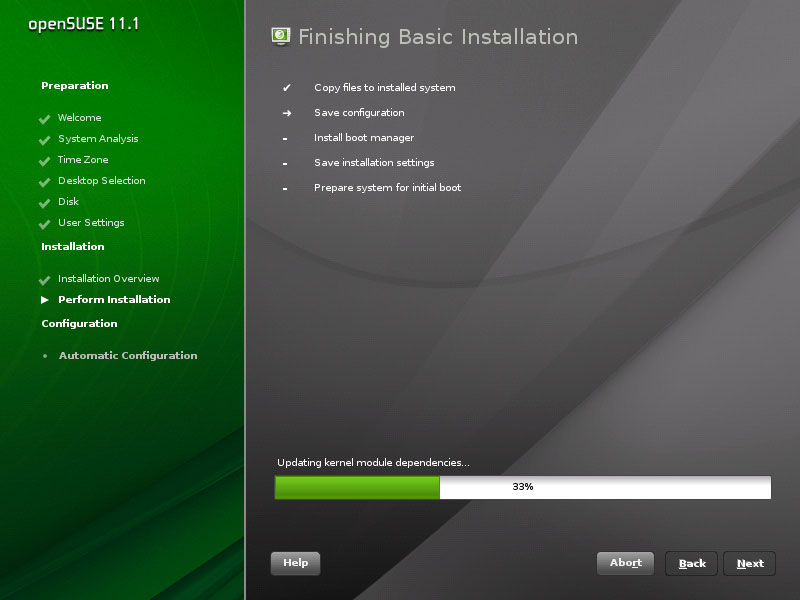Click the checkmark beside Desktop Selection
This screenshot has width=800, height=600.
click(x=44, y=182)
